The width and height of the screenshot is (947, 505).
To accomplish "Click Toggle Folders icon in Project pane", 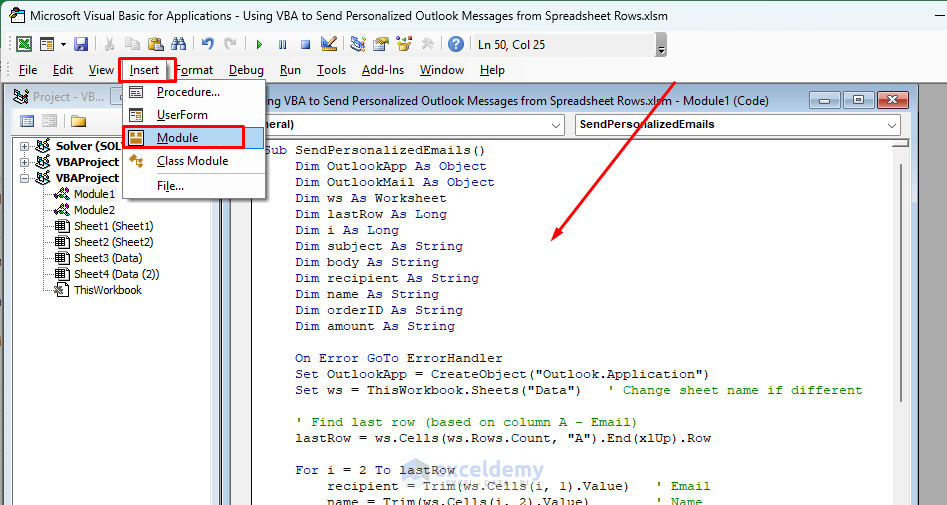I will (x=78, y=121).
